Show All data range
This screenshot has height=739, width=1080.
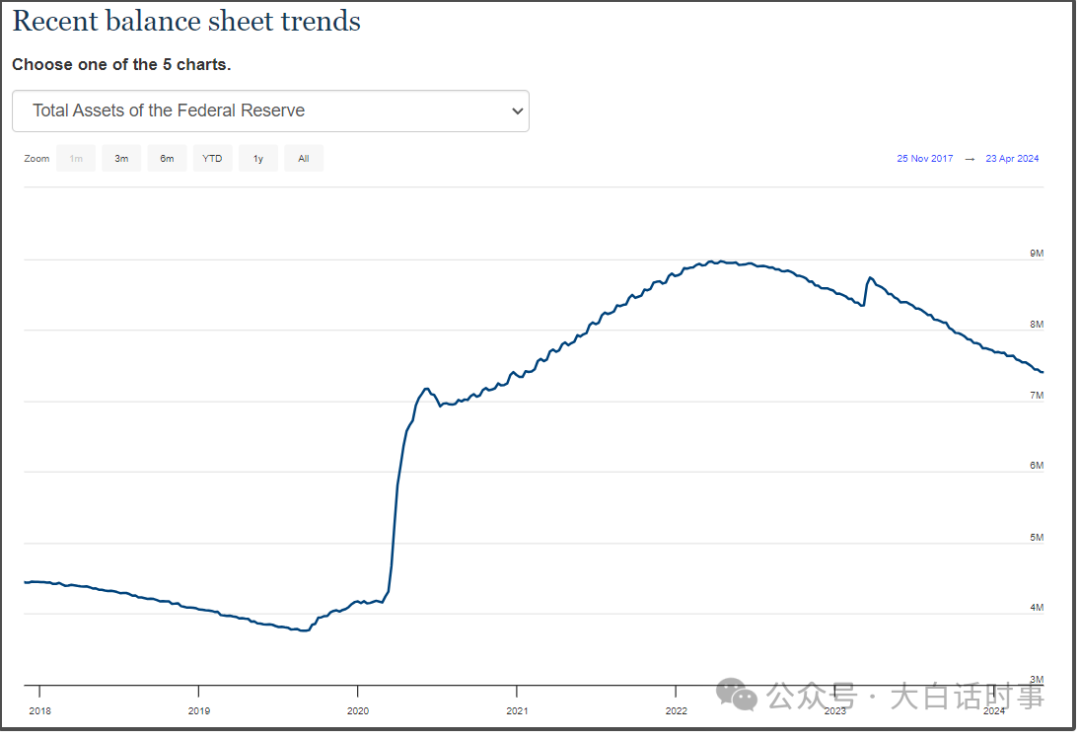point(304,158)
